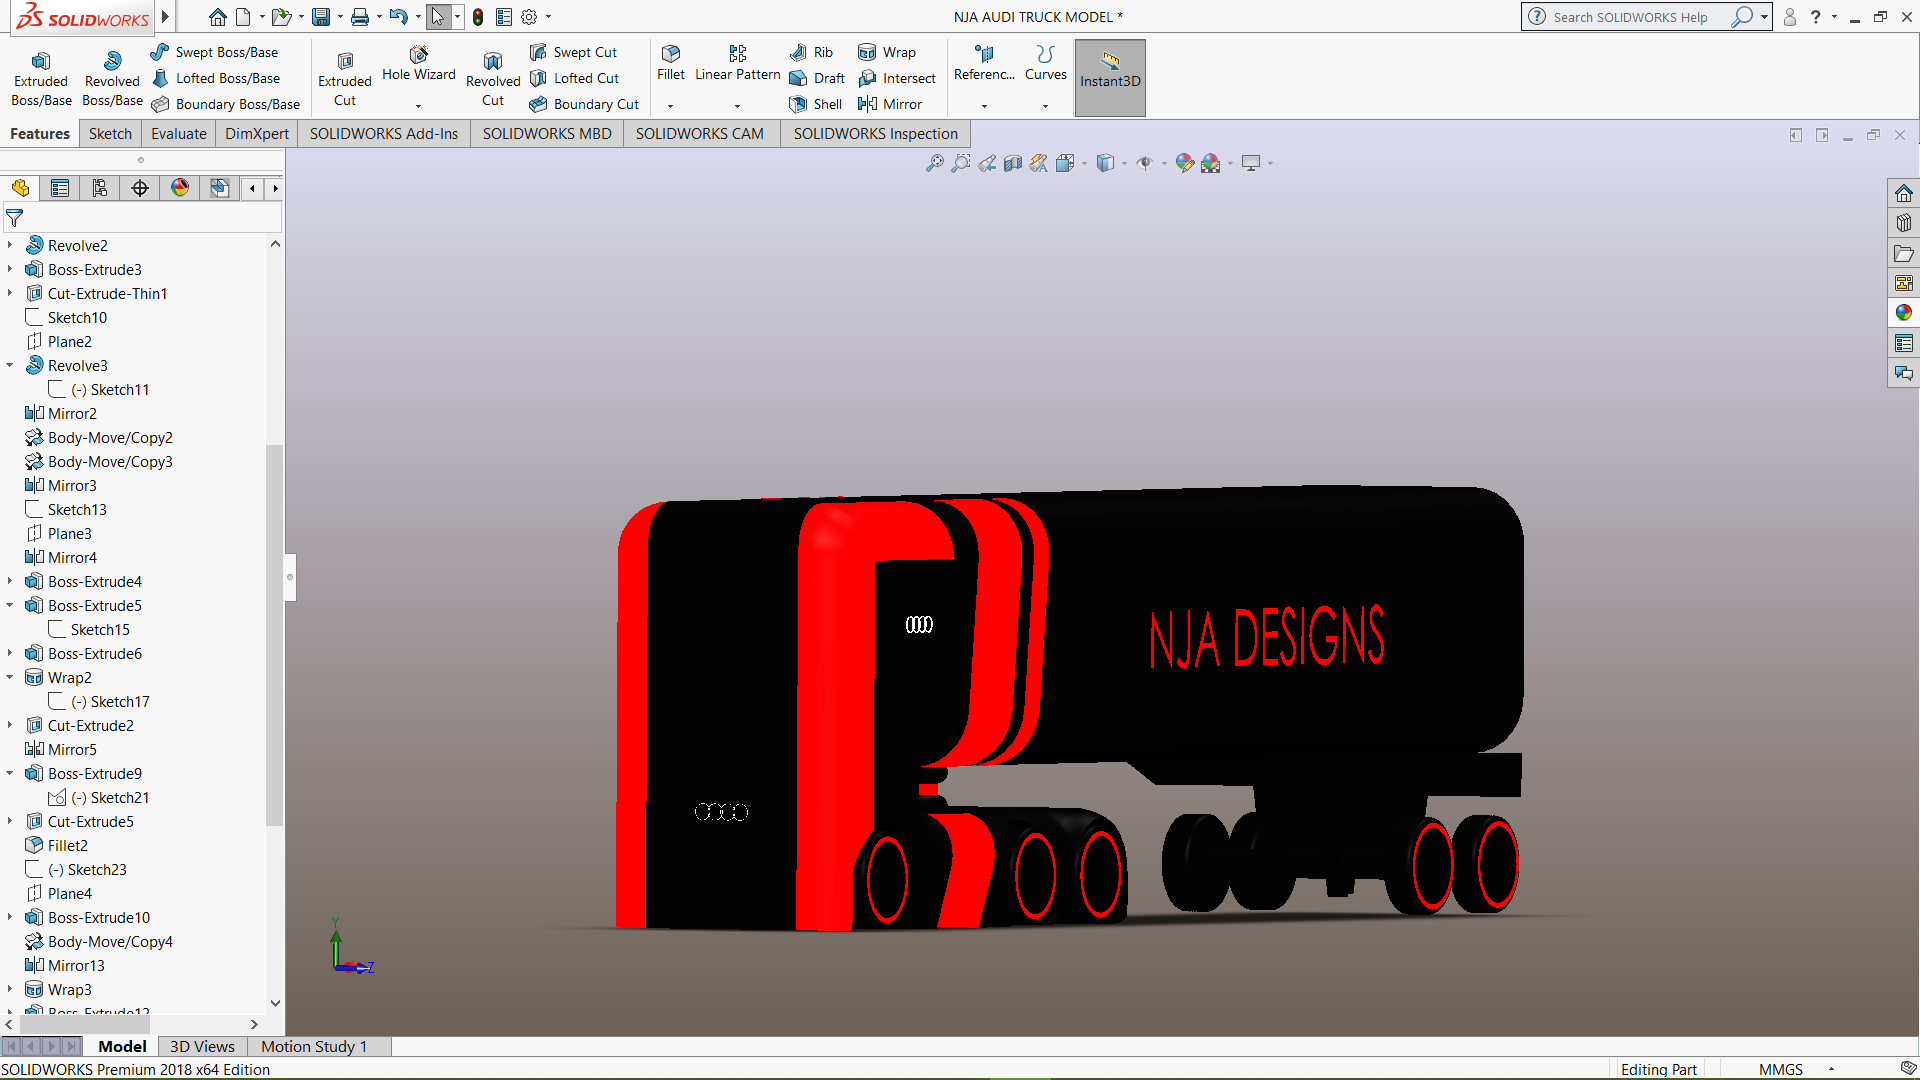Click the feature tree vertical scrollbar
Image resolution: width=1920 pixels, height=1080 pixels.
(x=274, y=635)
